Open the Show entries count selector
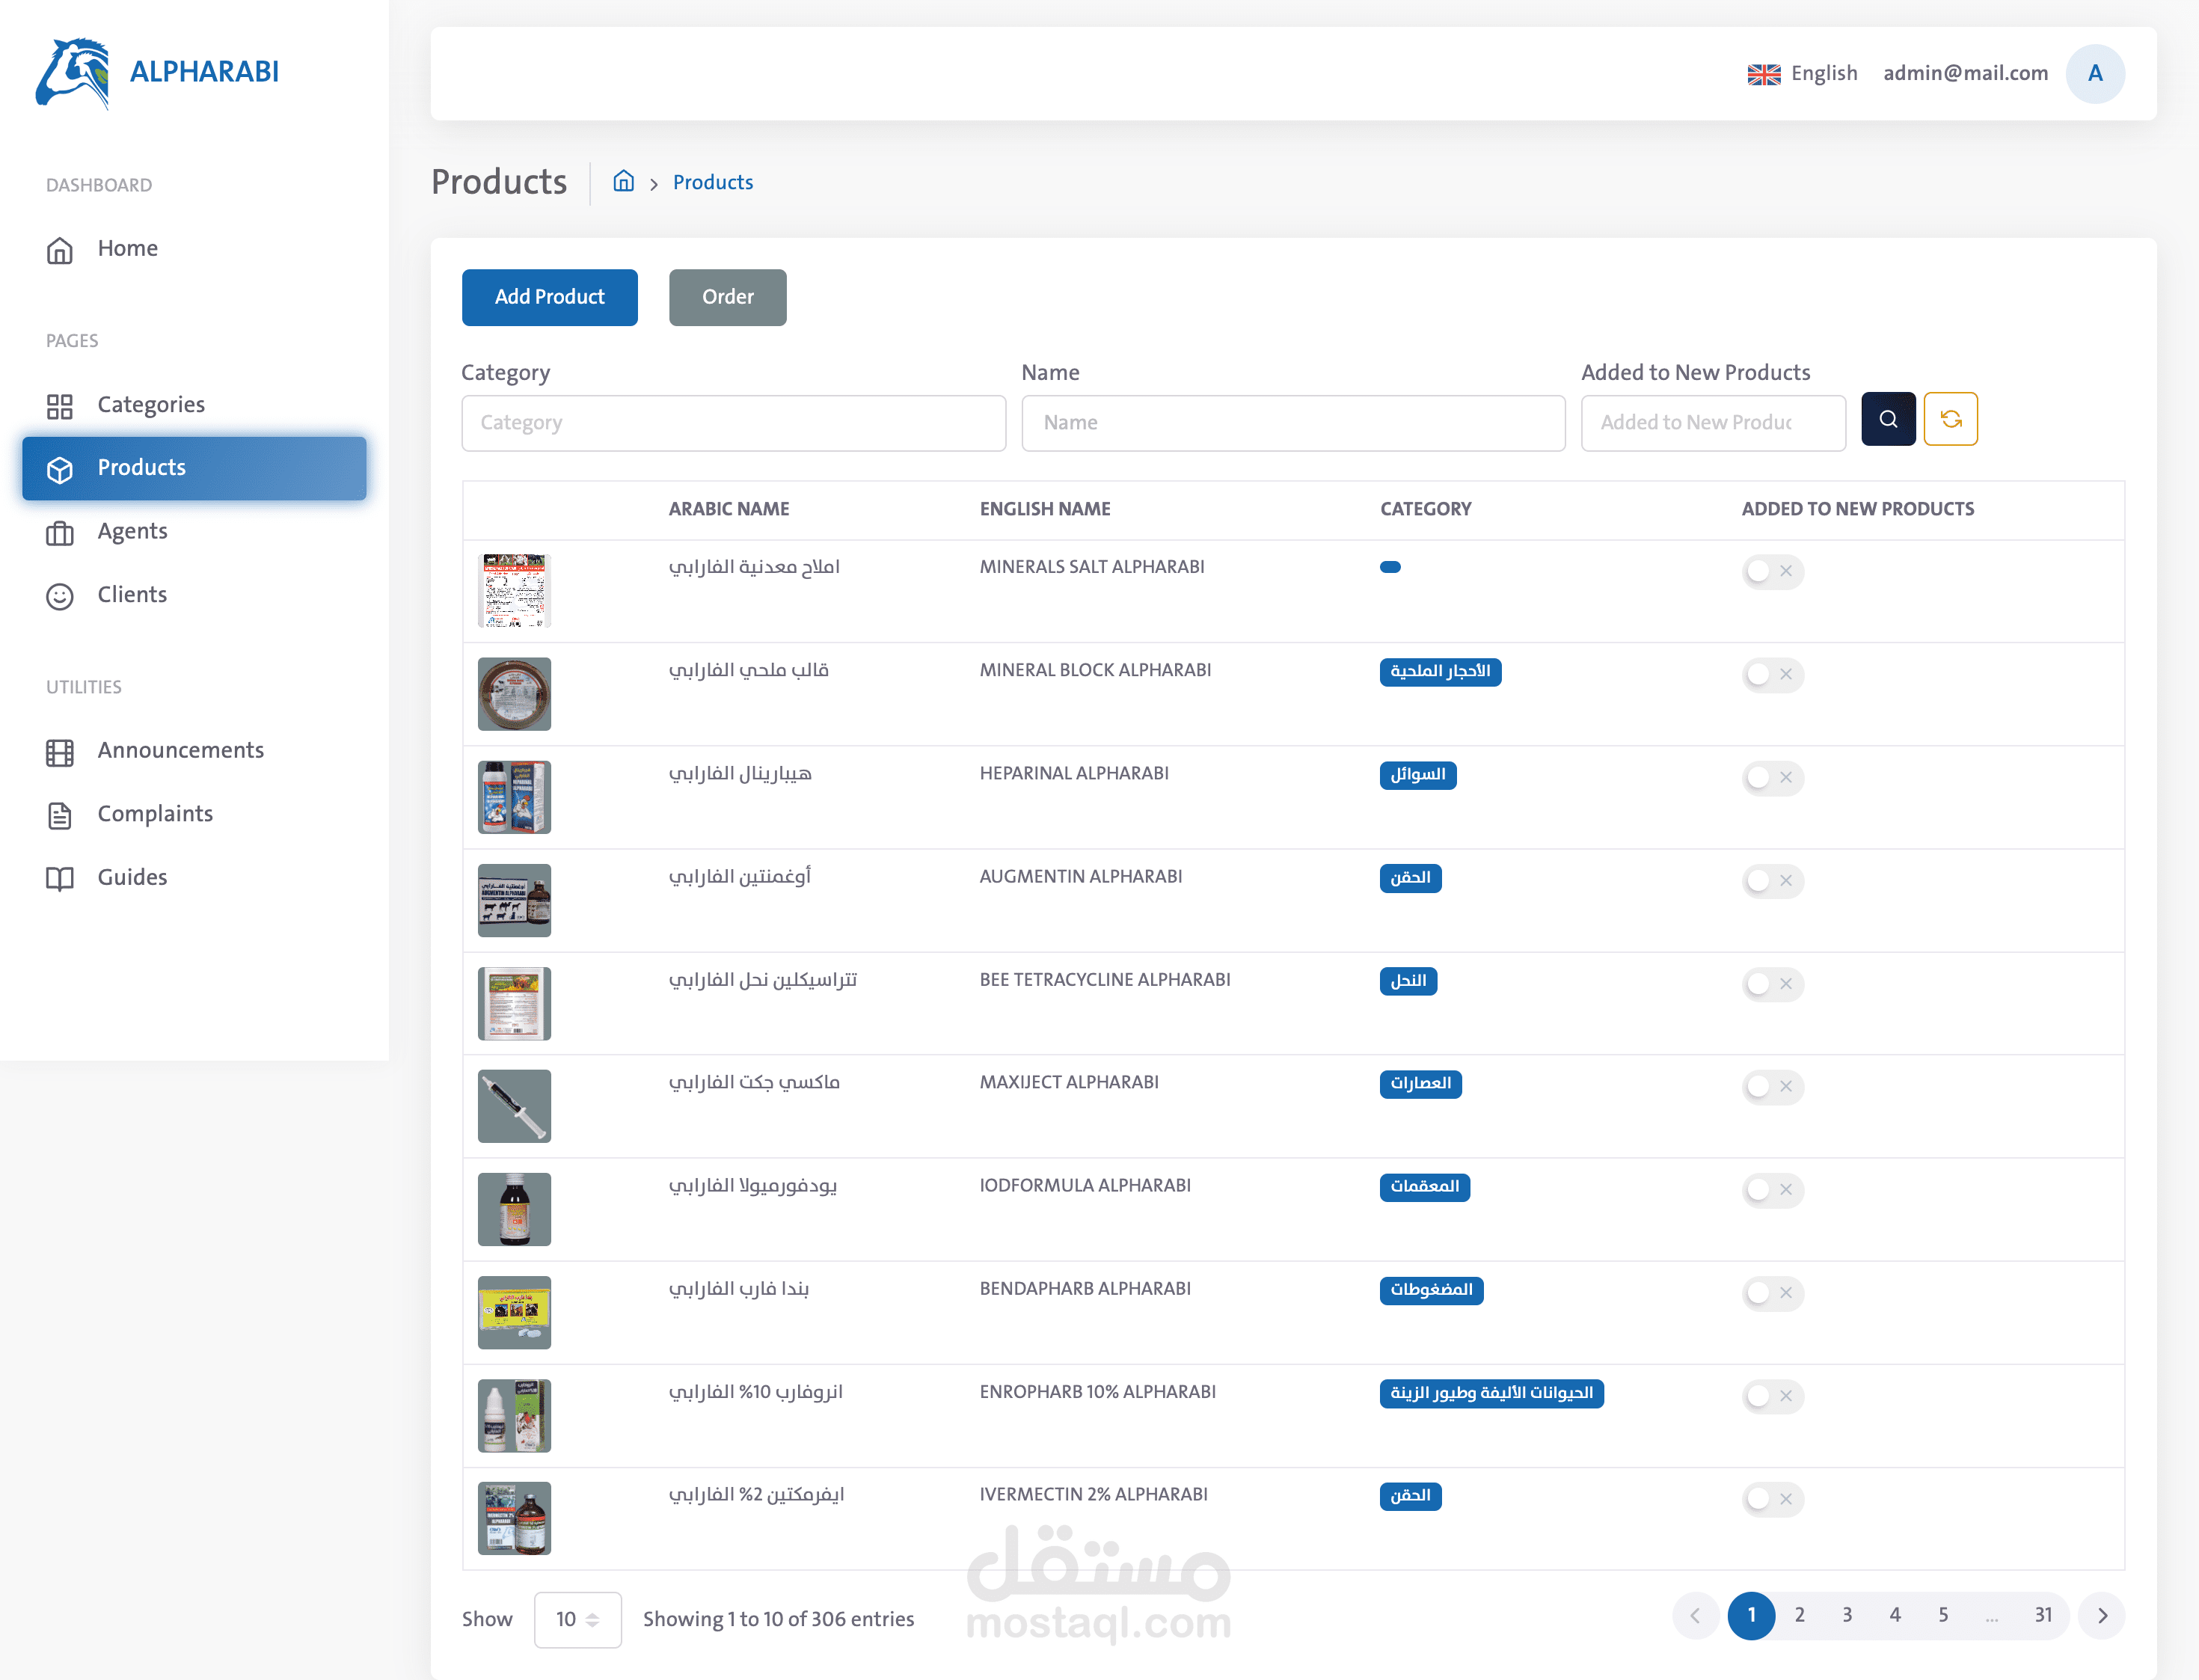Viewport: 2199px width, 1680px height. click(577, 1619)
